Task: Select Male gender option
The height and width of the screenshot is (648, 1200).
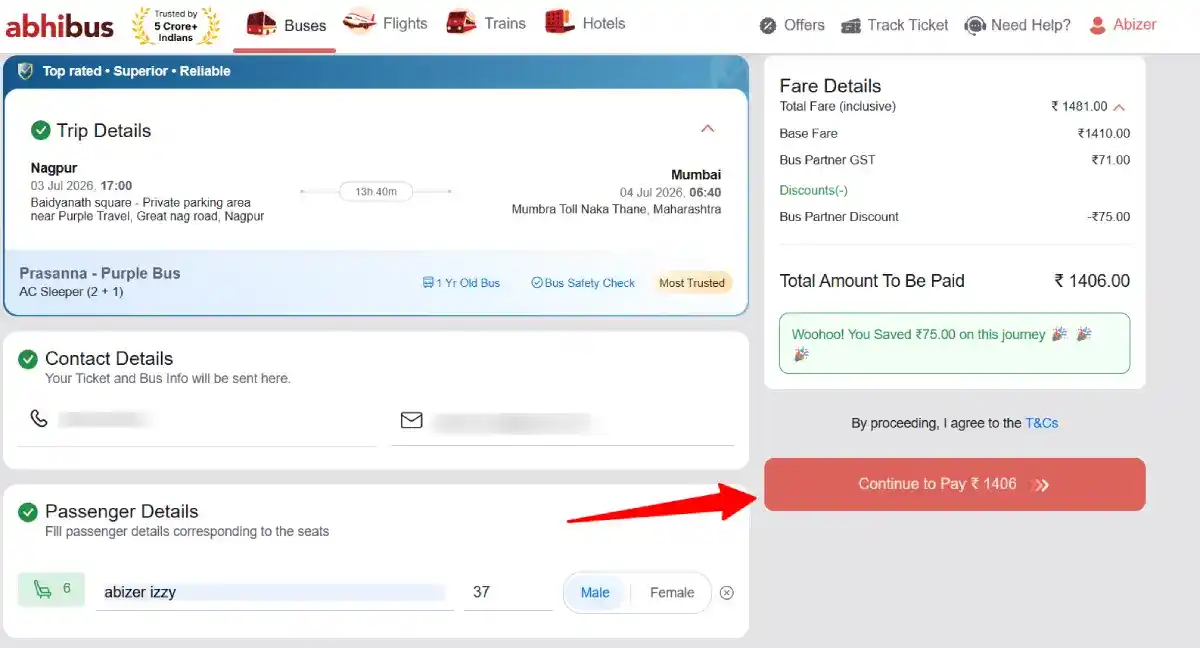Action: pos(595,593)
